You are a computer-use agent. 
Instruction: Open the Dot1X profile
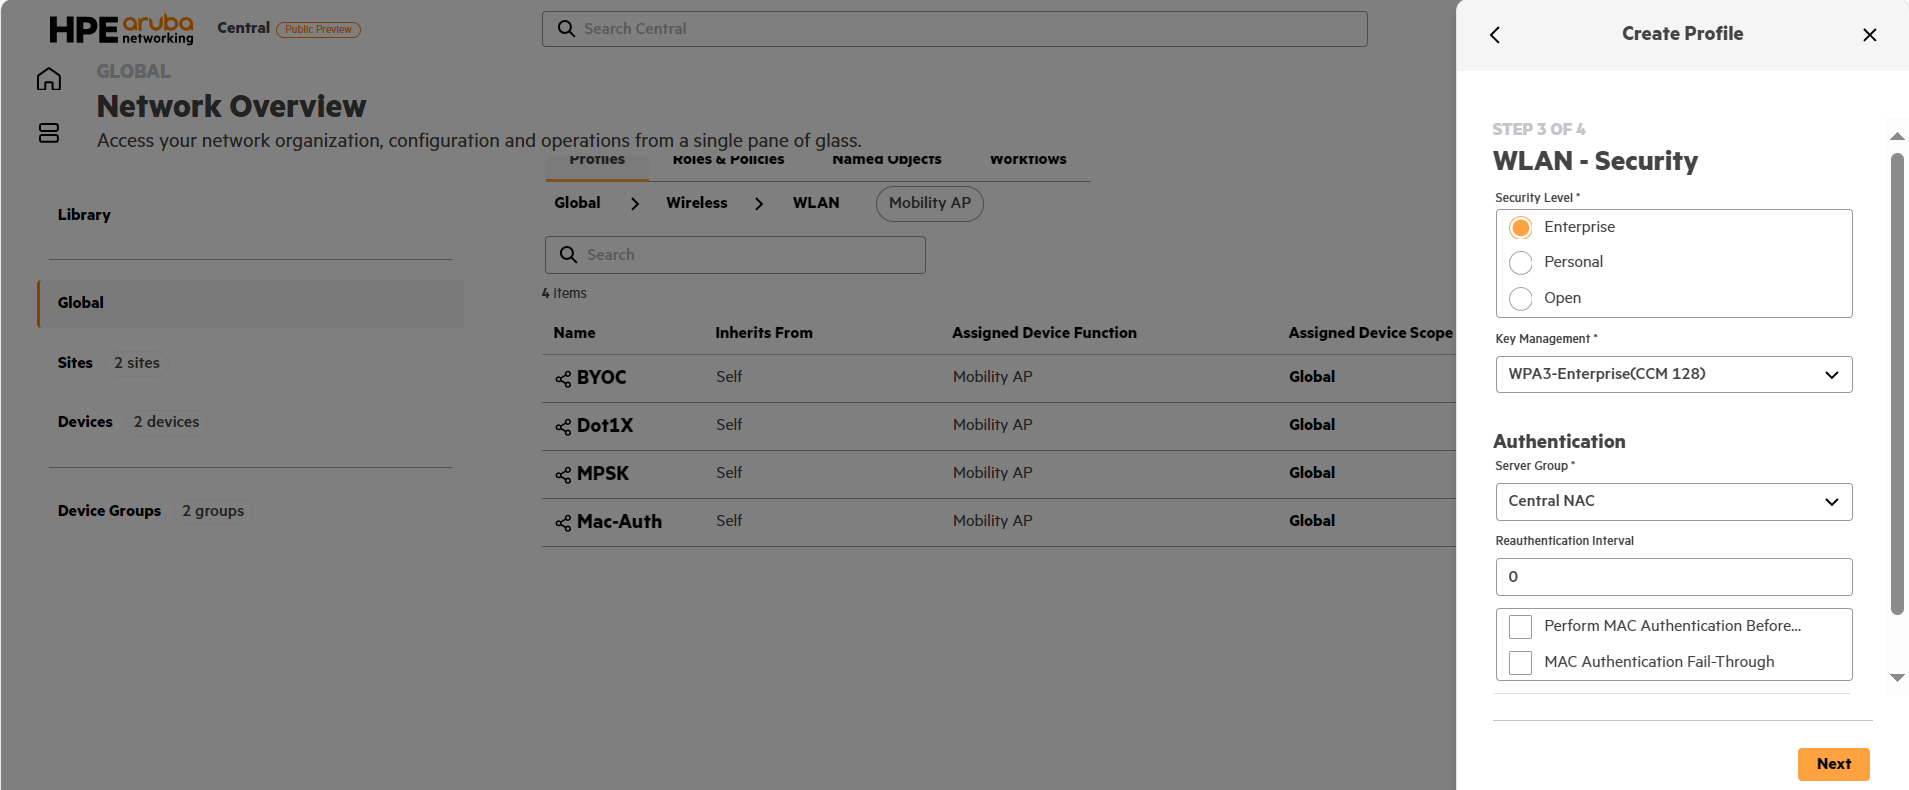coord(605,426)
